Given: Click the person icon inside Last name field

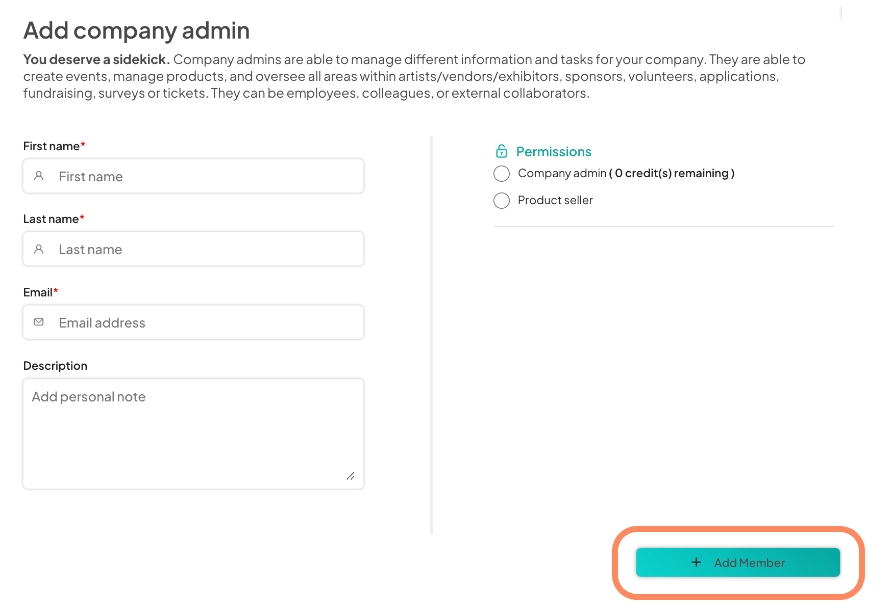Looking at the screenshot, I should coord(38,248).
